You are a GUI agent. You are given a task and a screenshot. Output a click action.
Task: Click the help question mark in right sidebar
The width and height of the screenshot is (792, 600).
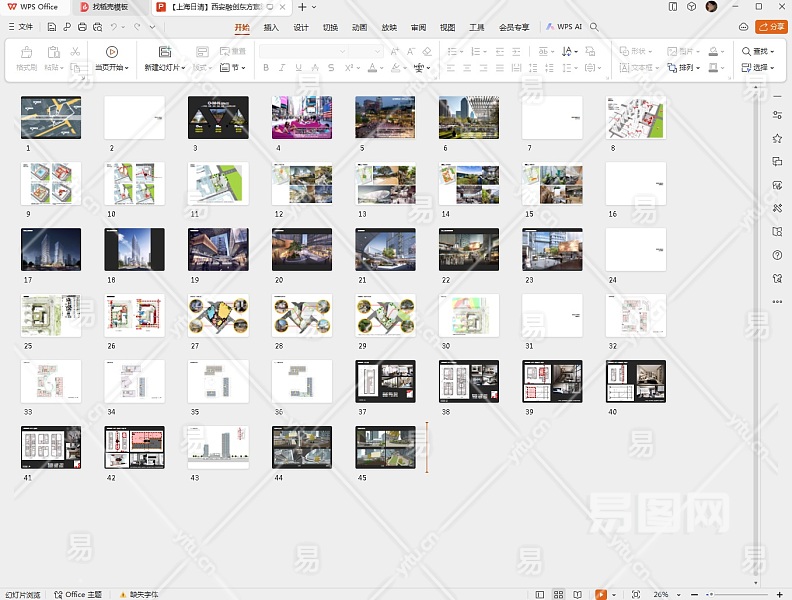click(777, 255)
